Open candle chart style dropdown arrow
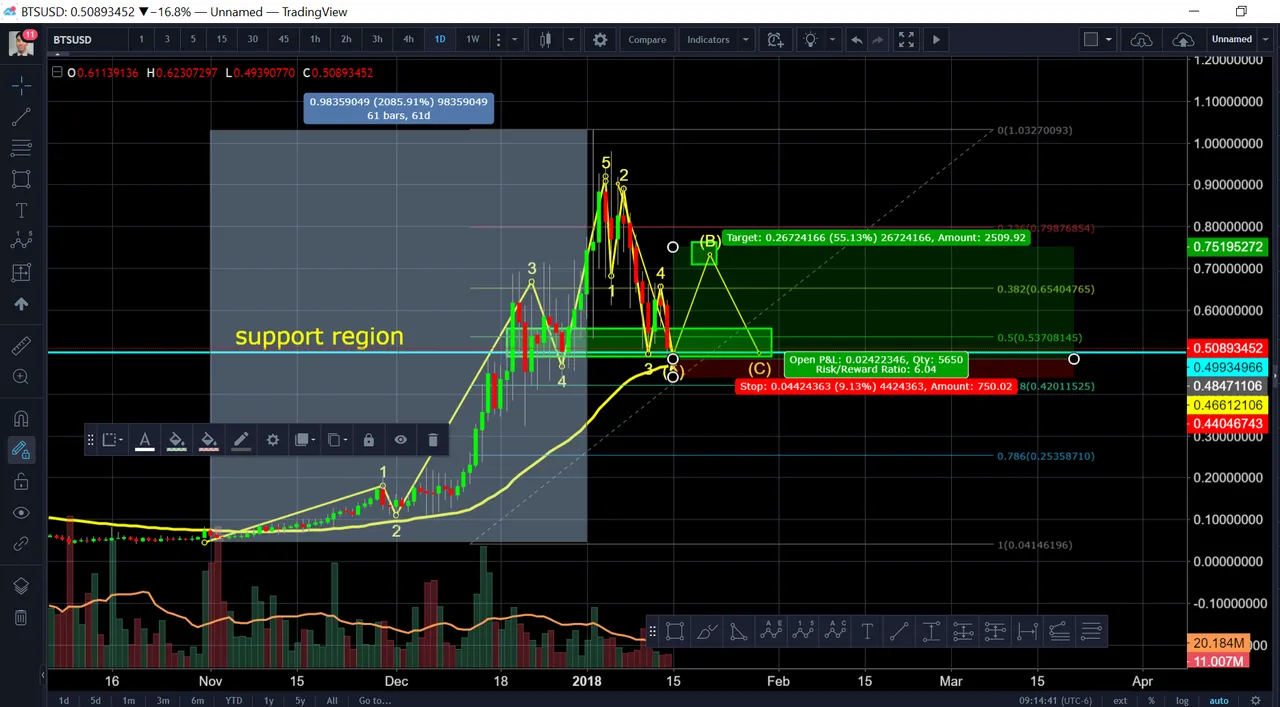The image size is (1280, 707). point(570,40)
